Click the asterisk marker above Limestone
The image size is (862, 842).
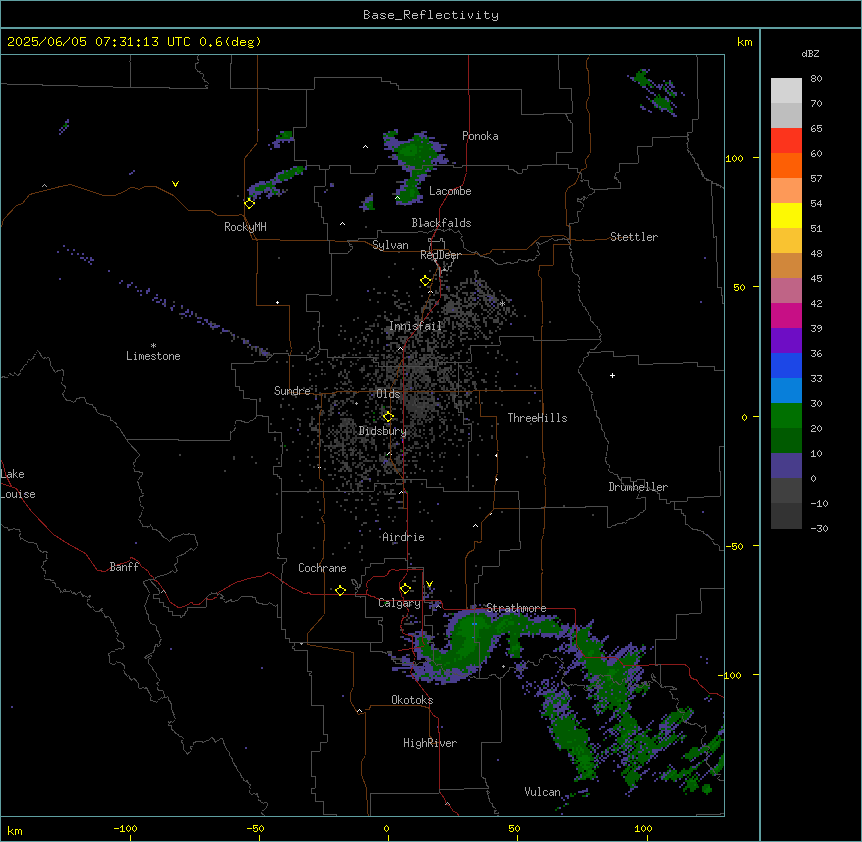click(153, 346)
